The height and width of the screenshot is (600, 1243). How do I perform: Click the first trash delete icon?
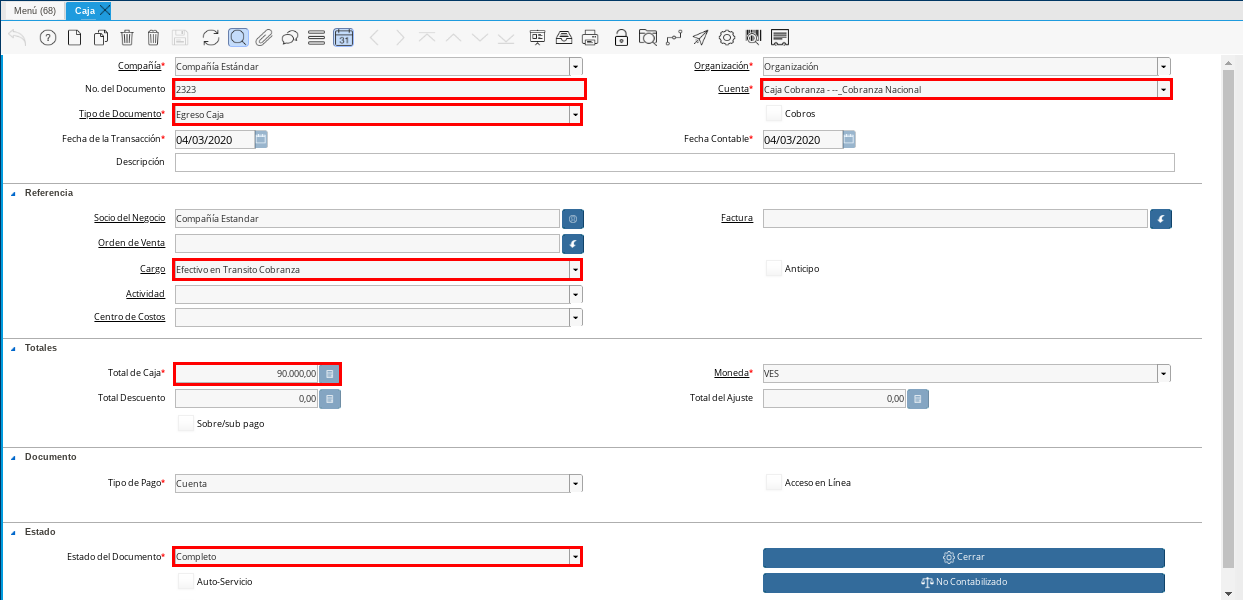127,38
